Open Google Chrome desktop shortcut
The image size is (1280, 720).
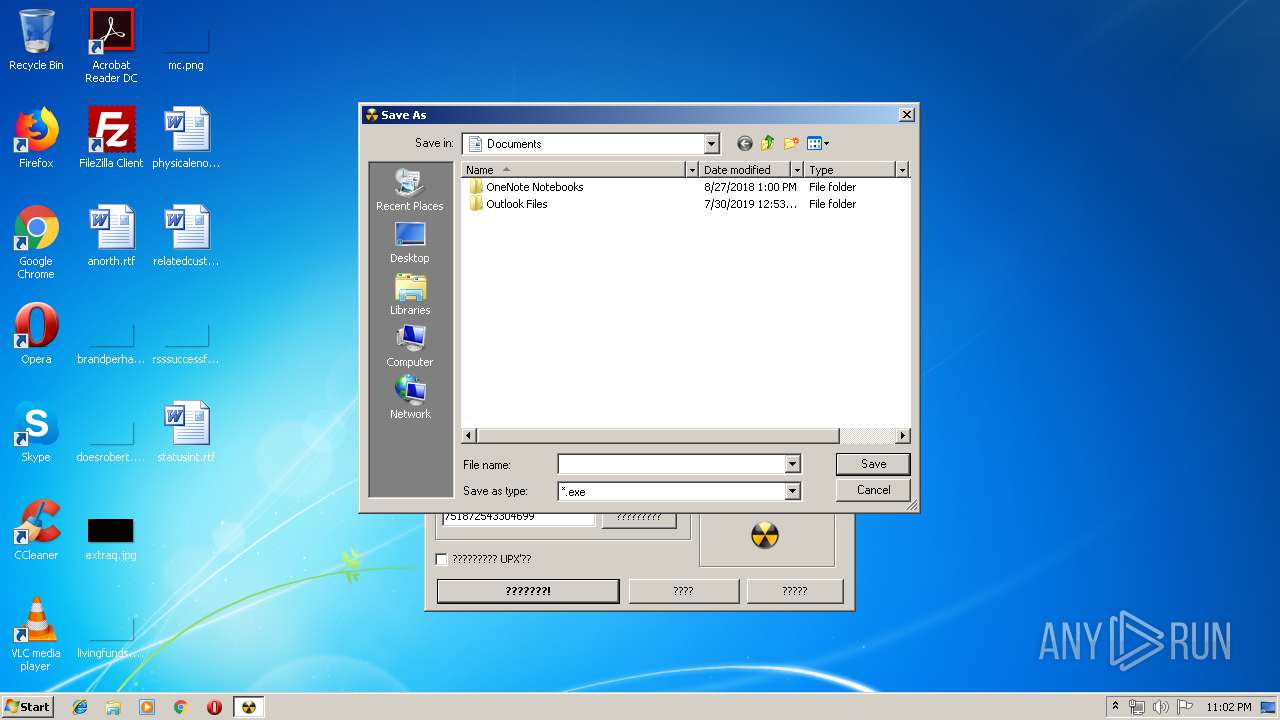36,243
